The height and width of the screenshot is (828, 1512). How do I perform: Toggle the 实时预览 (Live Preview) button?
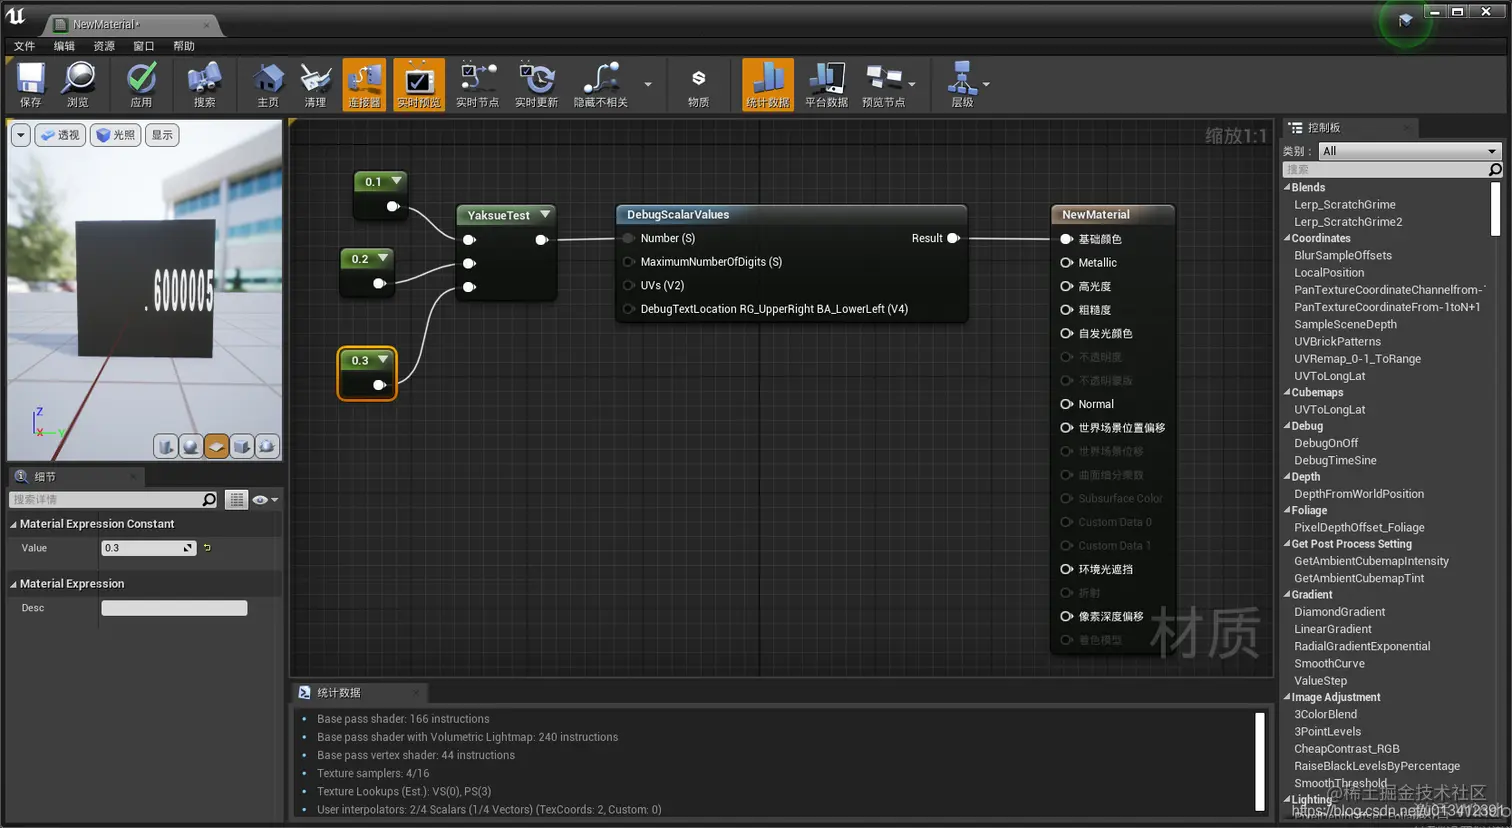pyautogui.click(x=419, y=84)
